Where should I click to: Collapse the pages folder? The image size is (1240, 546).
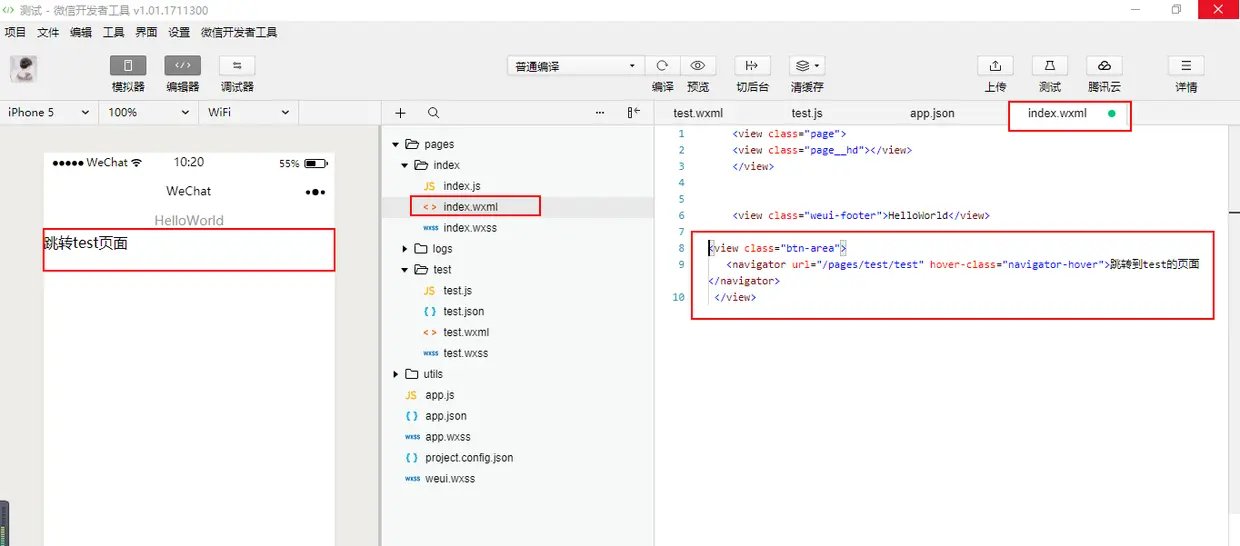[396, 145]
